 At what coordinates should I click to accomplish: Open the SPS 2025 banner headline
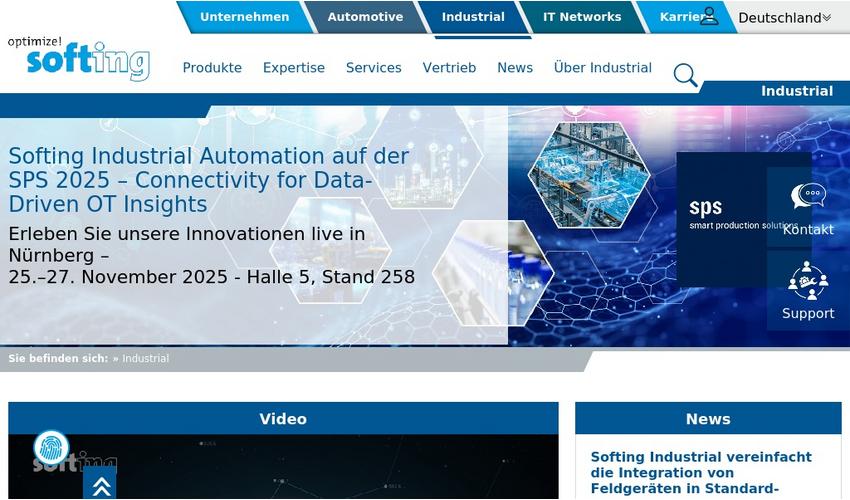209,180
